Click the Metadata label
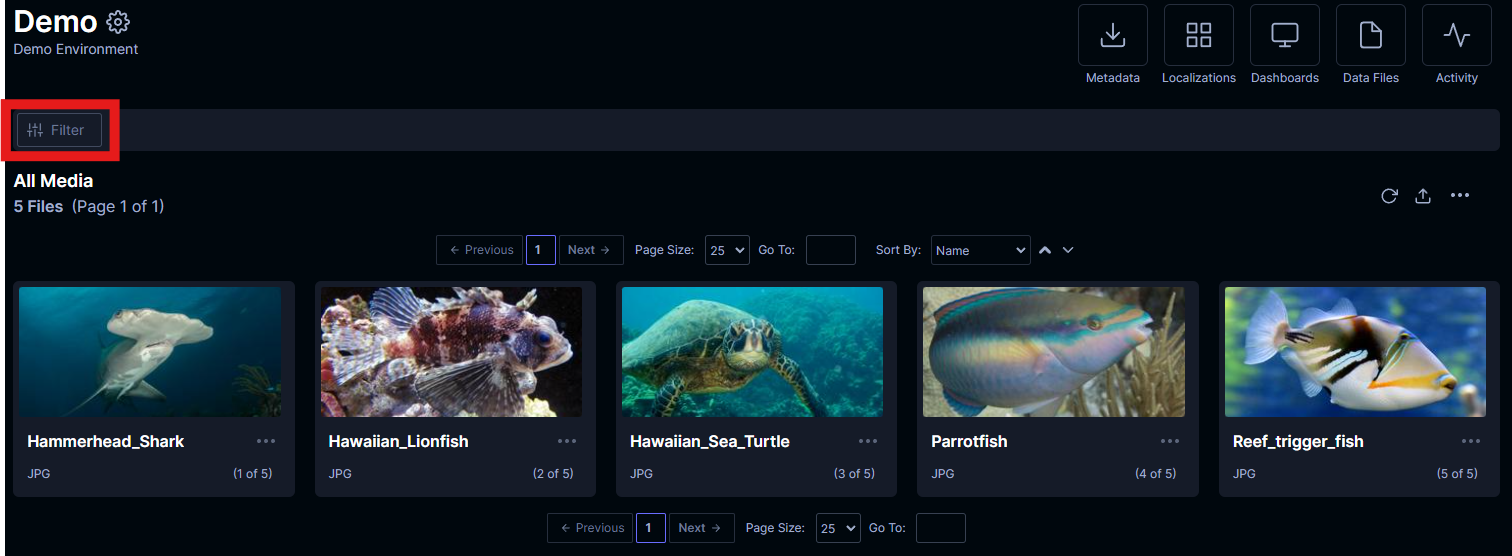Viewport: 1512px width, 556px height. coord(1113,78)
